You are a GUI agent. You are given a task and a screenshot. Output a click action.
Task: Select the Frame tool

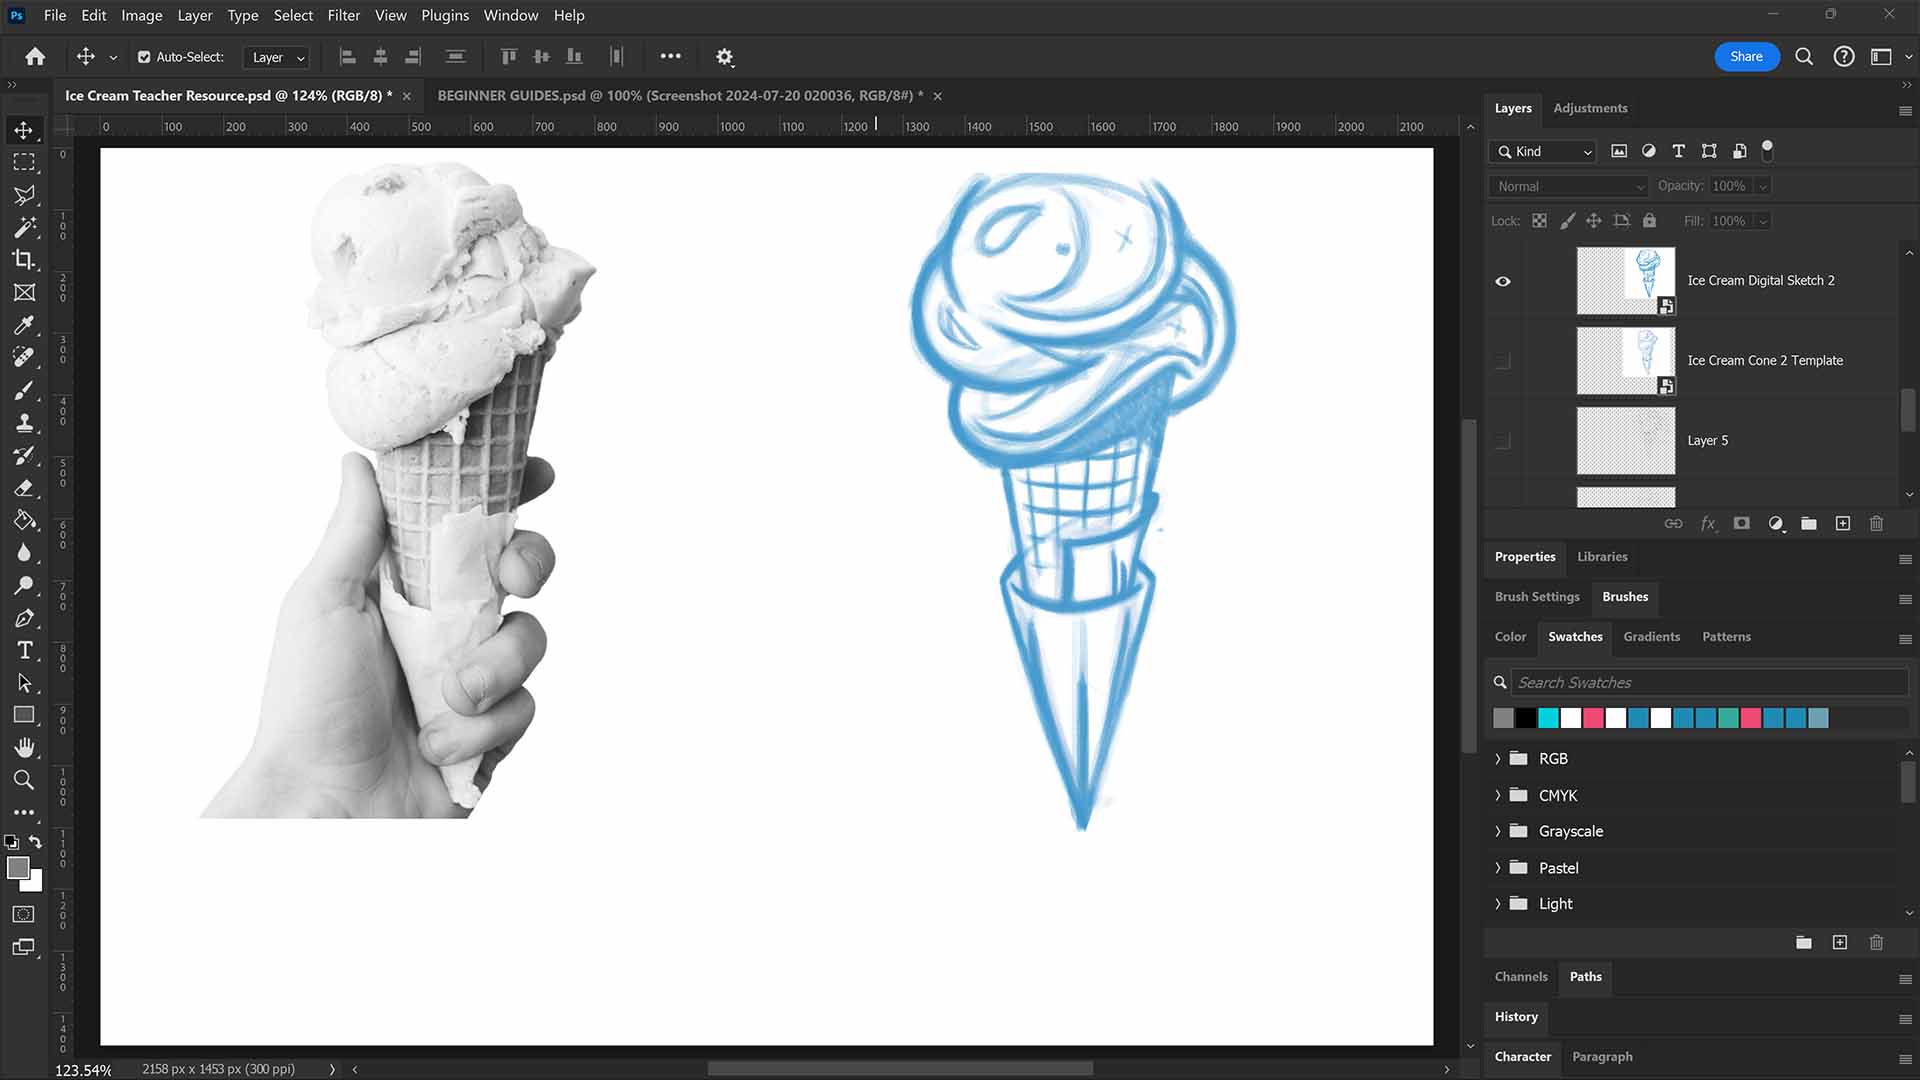pos(24,292)
